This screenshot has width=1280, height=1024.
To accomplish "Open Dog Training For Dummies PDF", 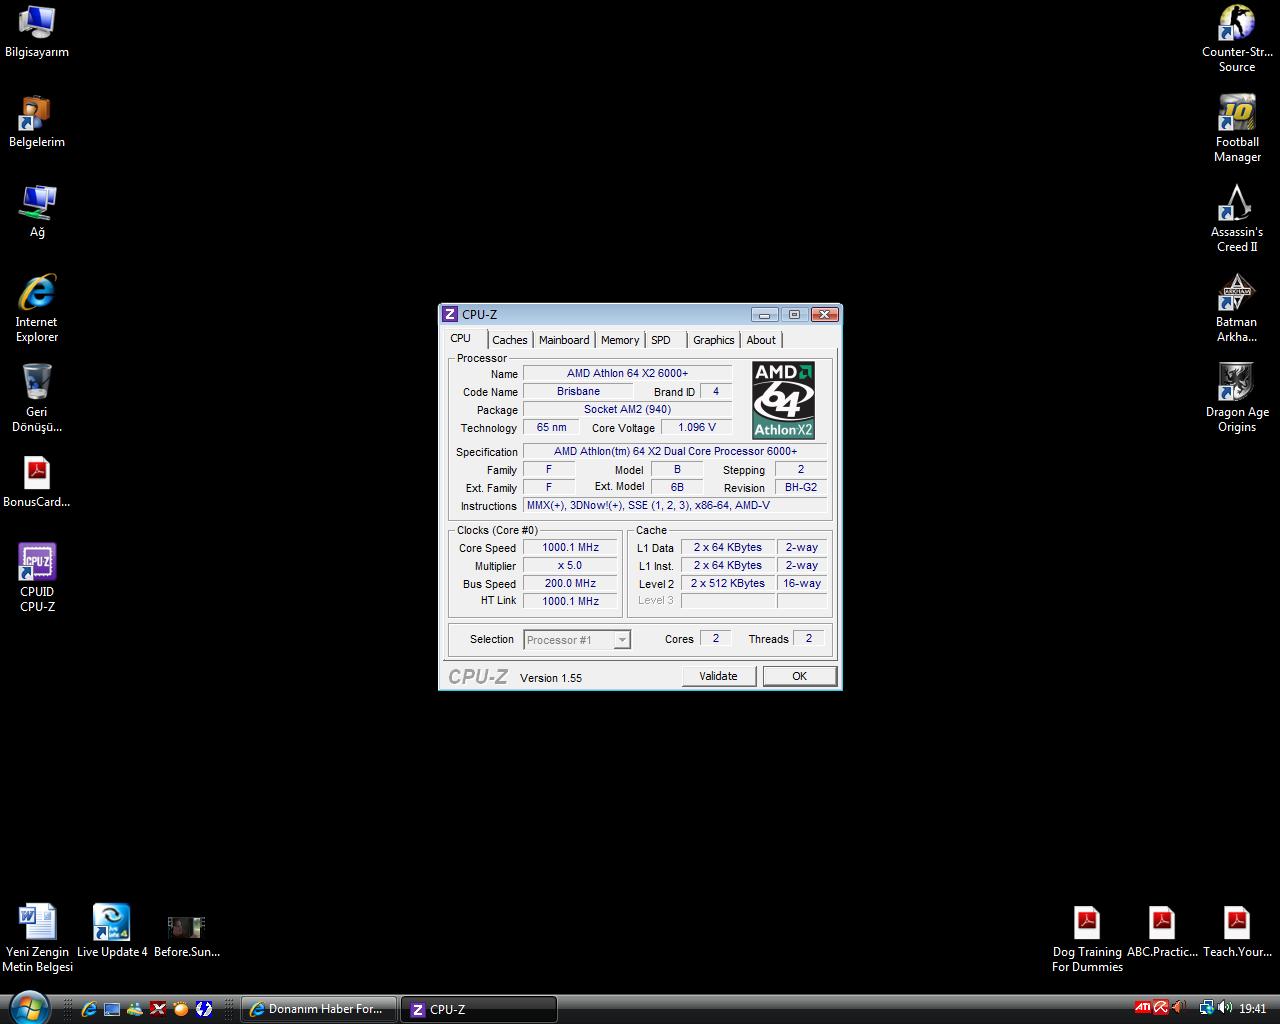I will [1087, 939].
